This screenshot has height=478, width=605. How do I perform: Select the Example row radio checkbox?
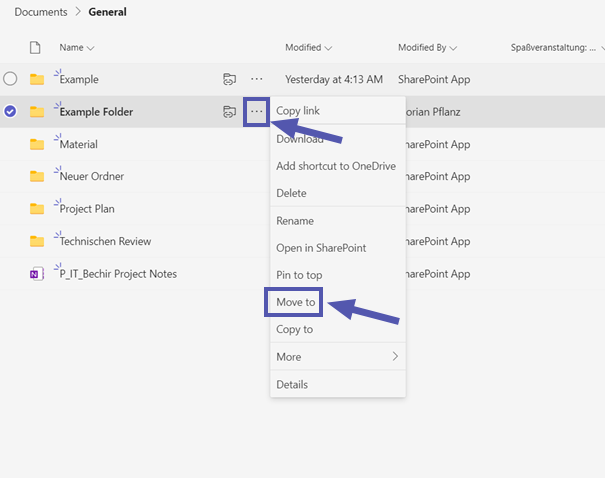click(10, 79)
